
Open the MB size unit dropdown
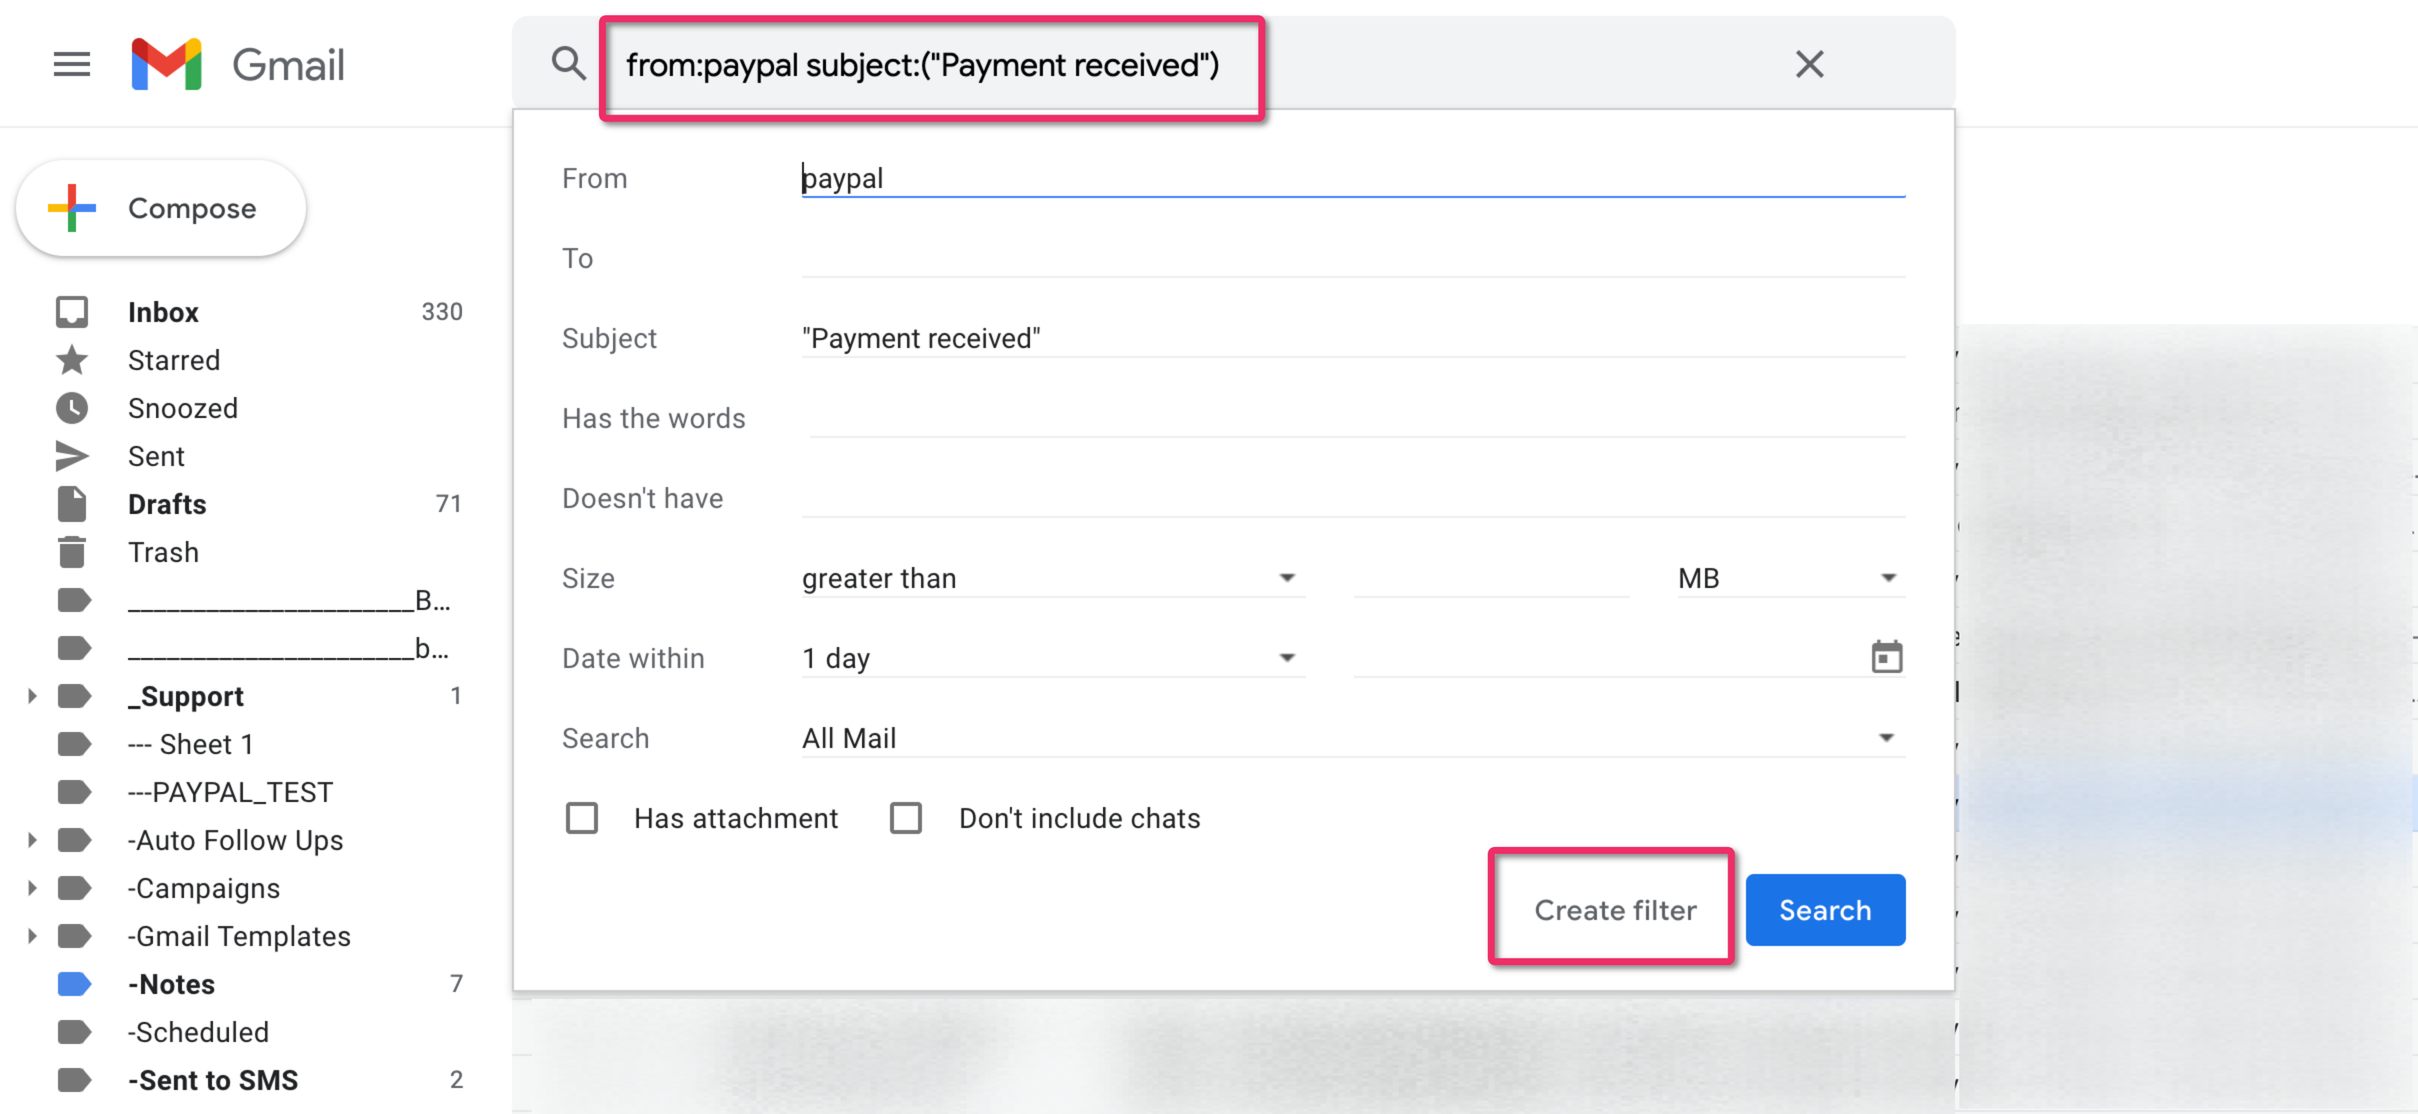[x=1791, y=578]
